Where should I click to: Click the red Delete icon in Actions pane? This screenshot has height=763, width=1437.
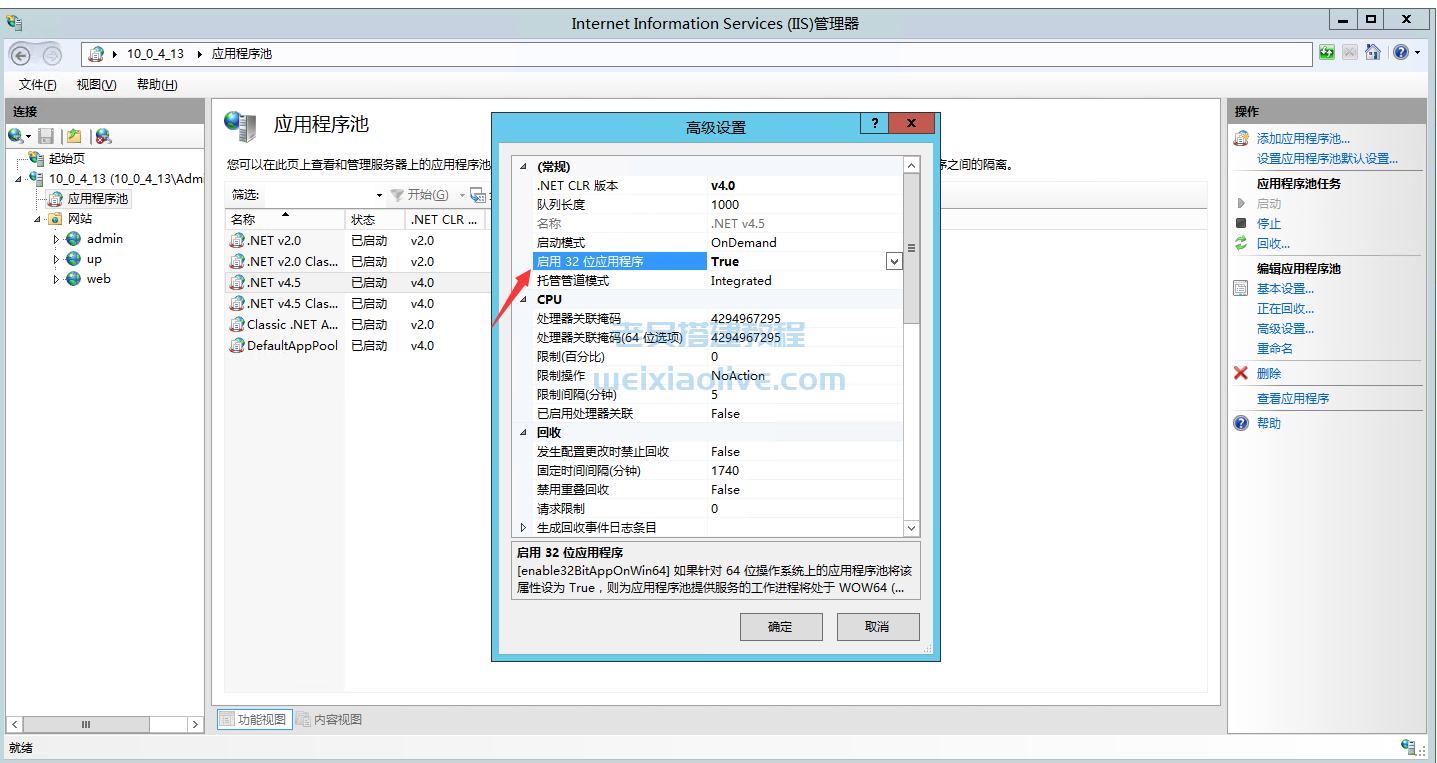[1241, 373]
